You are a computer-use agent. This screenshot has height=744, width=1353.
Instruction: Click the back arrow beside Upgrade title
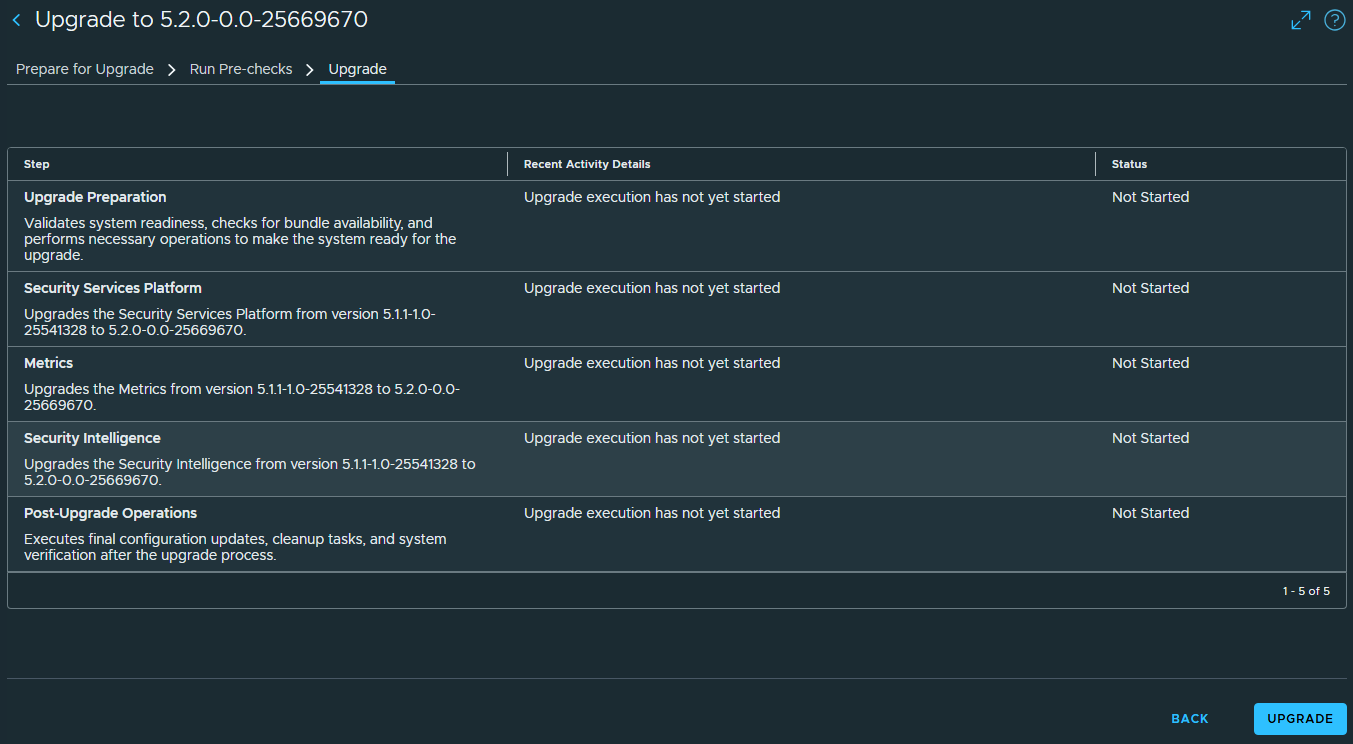pyautogui.click(x=16, y=20)
